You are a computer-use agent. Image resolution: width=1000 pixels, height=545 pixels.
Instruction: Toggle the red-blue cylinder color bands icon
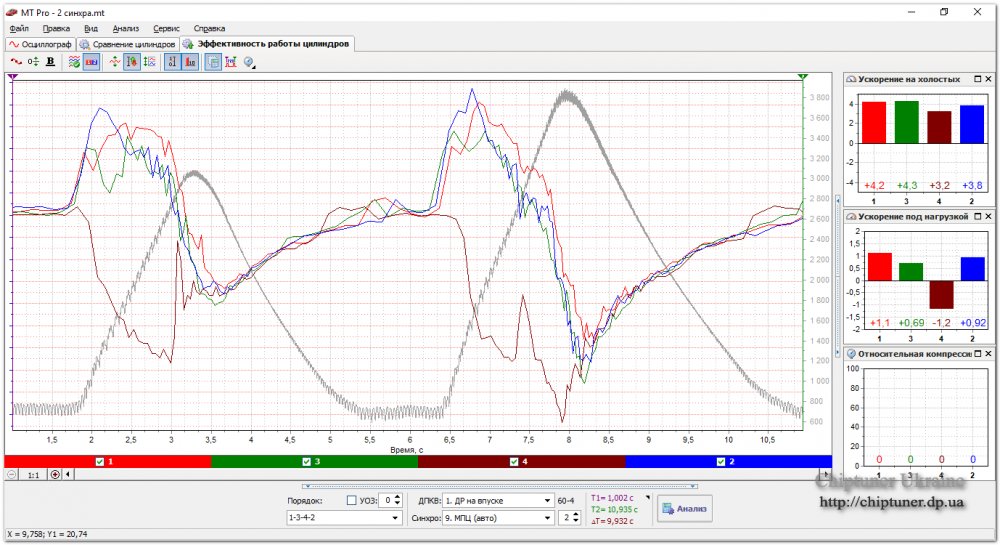[x=91, y=62]
